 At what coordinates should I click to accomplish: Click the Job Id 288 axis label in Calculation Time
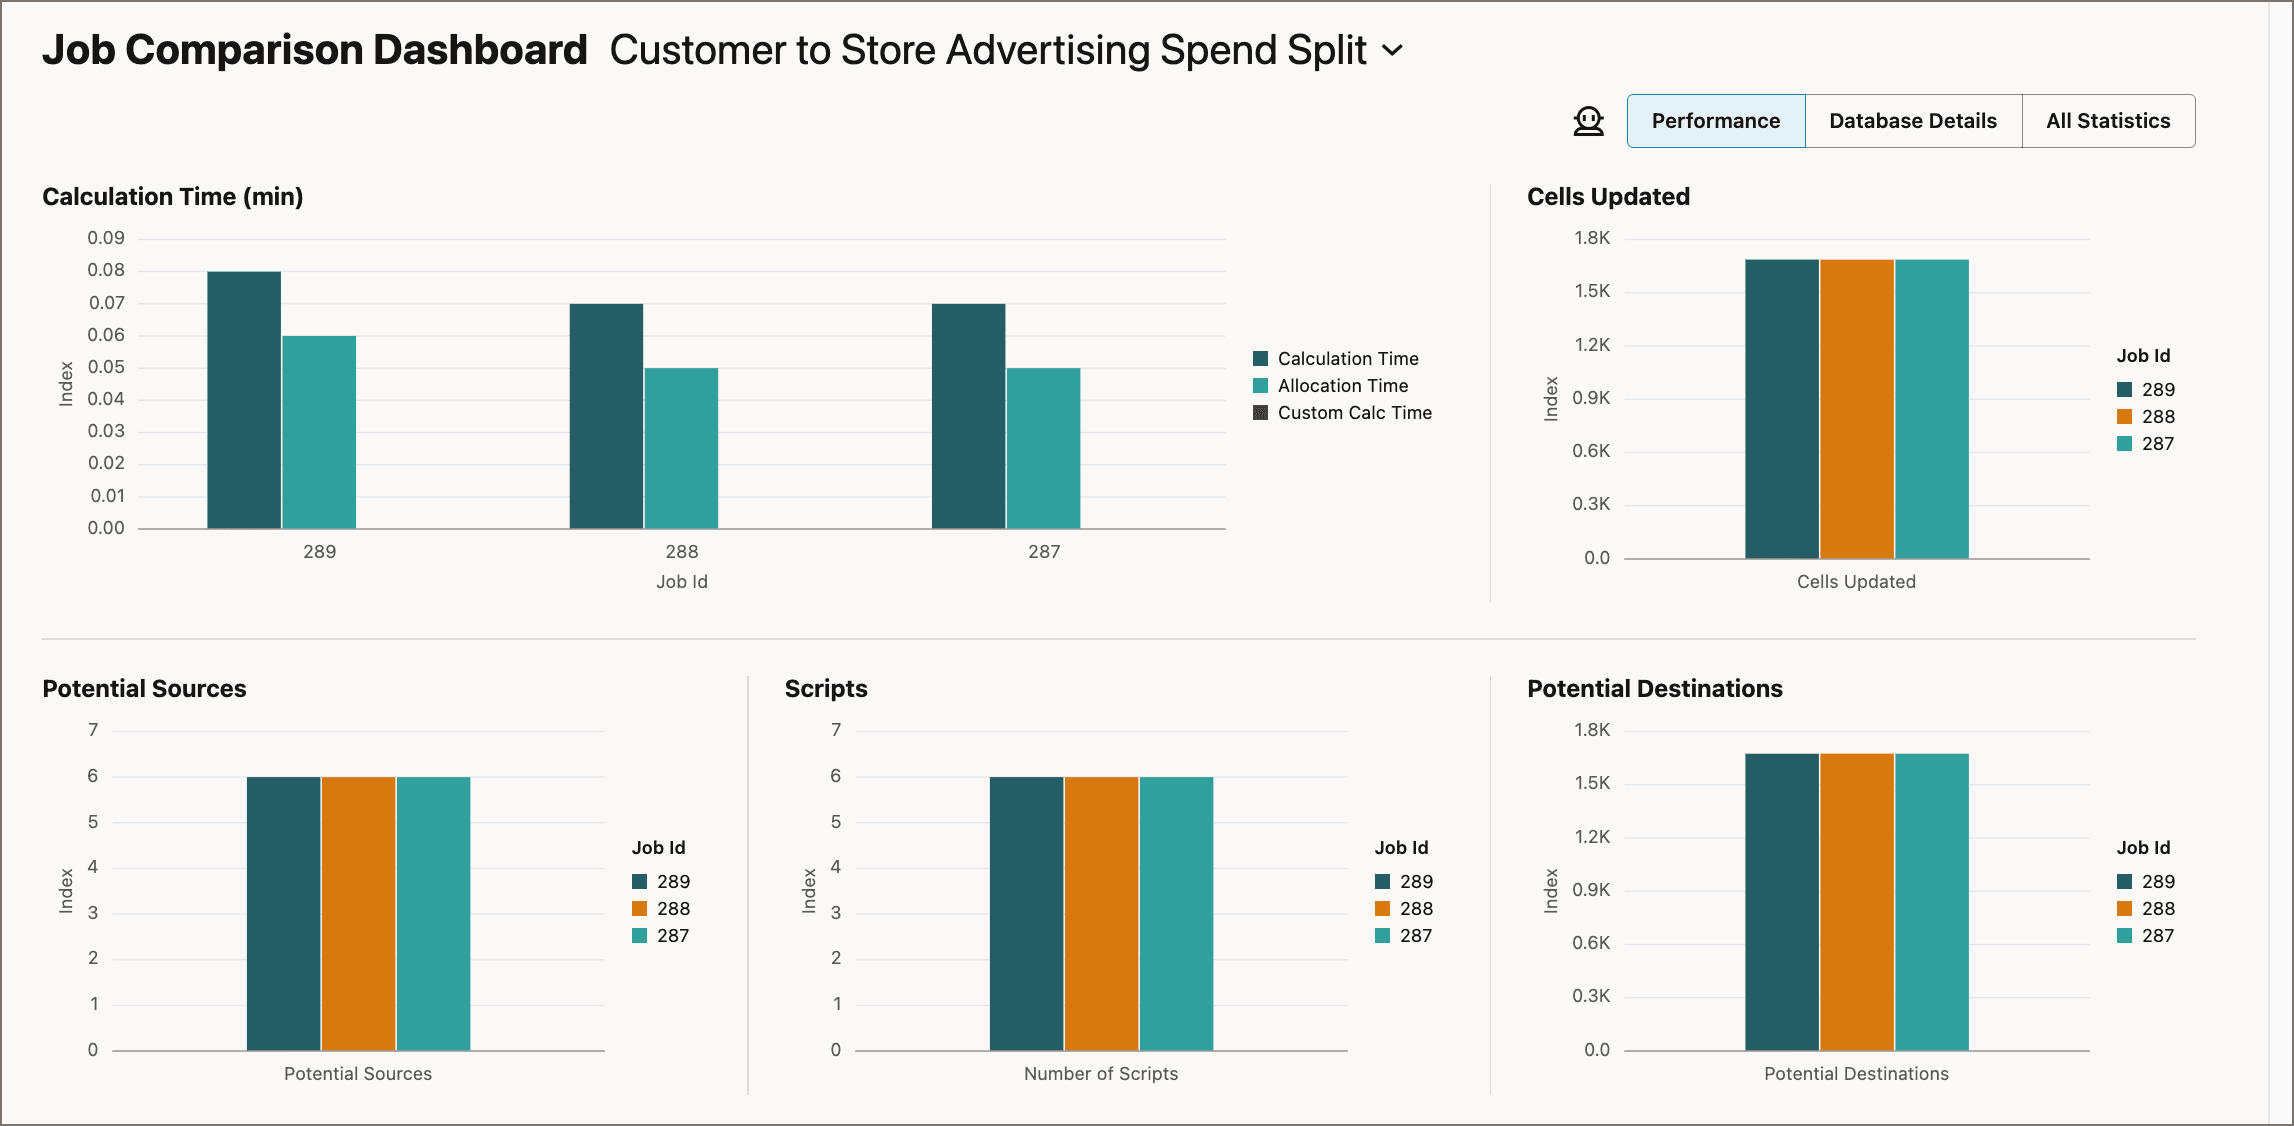pos(680,551)
